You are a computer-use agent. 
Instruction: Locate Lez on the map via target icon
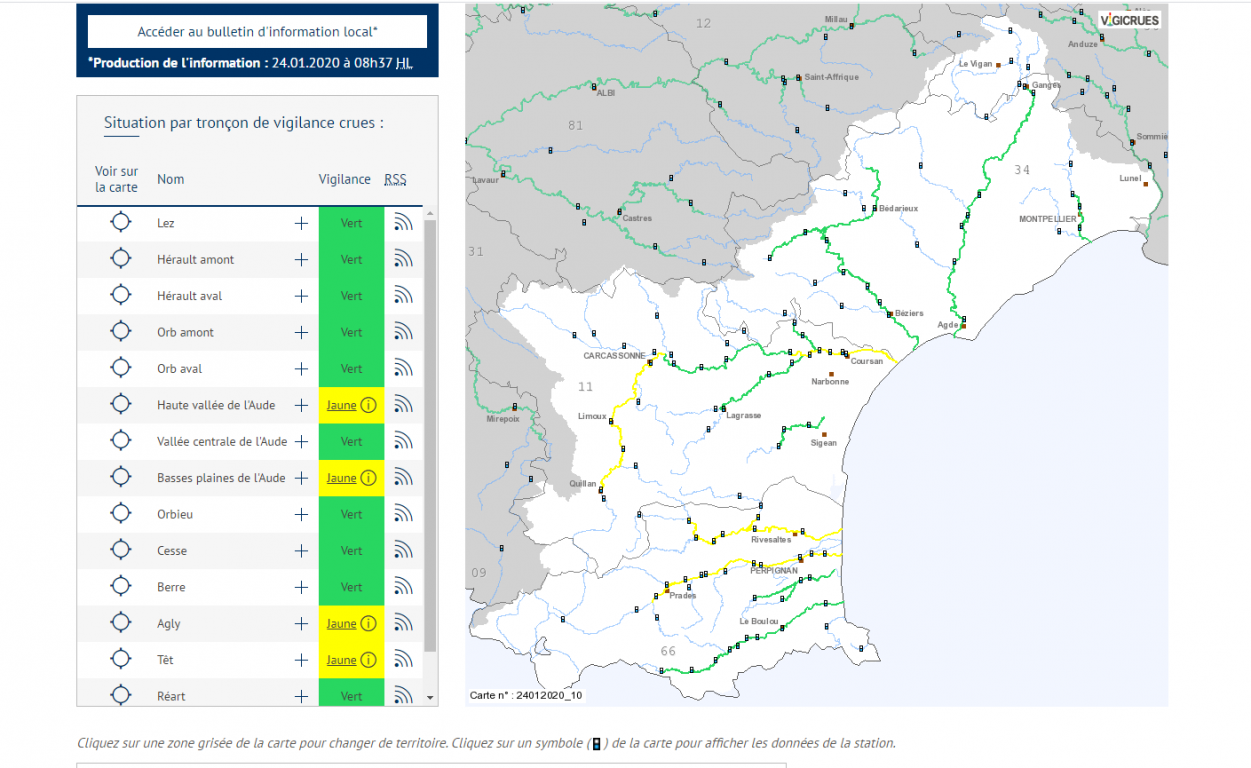click(120, 223)
